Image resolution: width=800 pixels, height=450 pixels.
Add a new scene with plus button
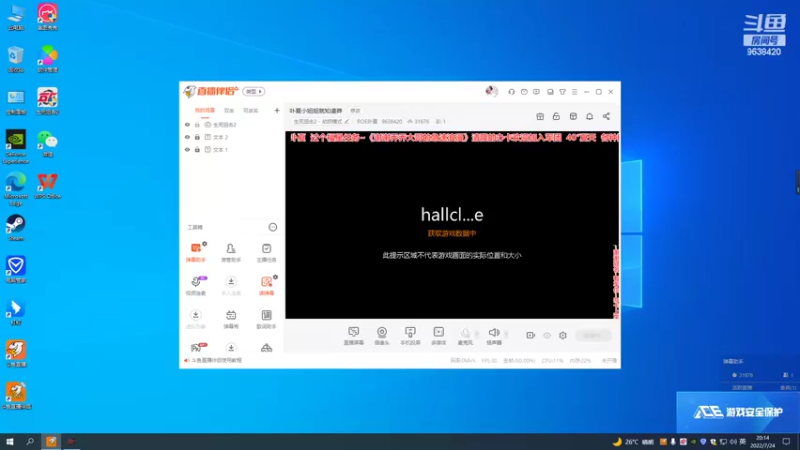(x=277, y=110)
